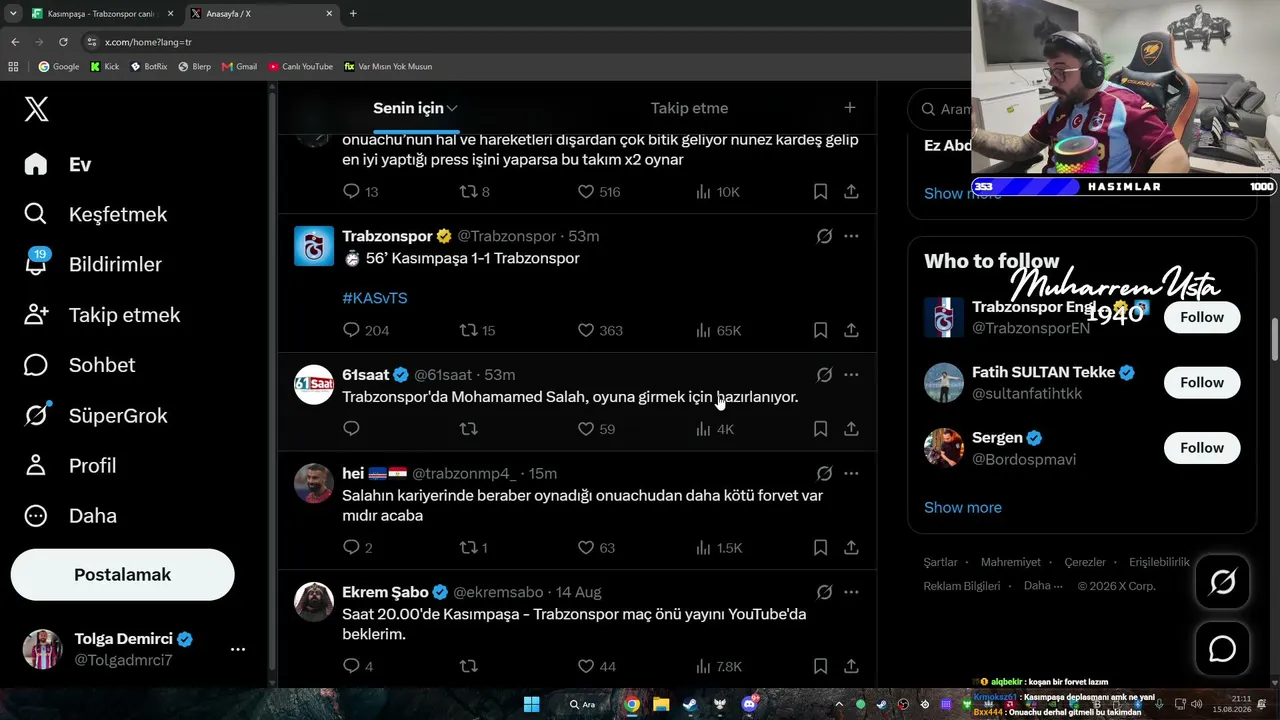Open the Trabzonspor profile avatar in the feed
This screenshot has height=720, width=1280.
coord(314,246)
